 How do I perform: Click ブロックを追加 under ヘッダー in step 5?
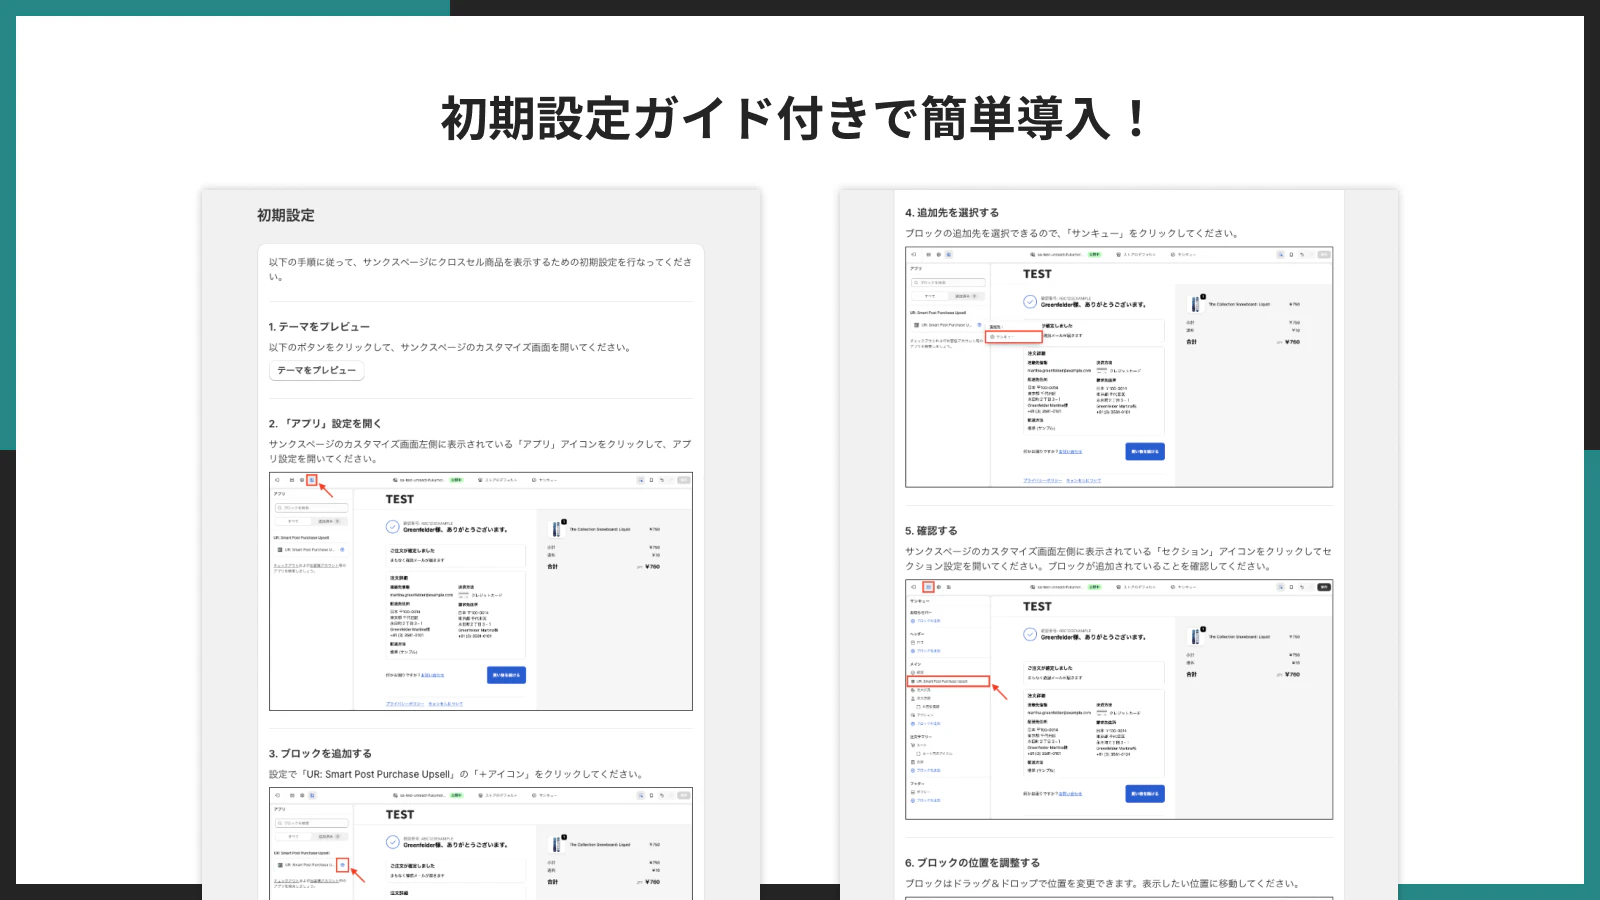pos(925,651)
